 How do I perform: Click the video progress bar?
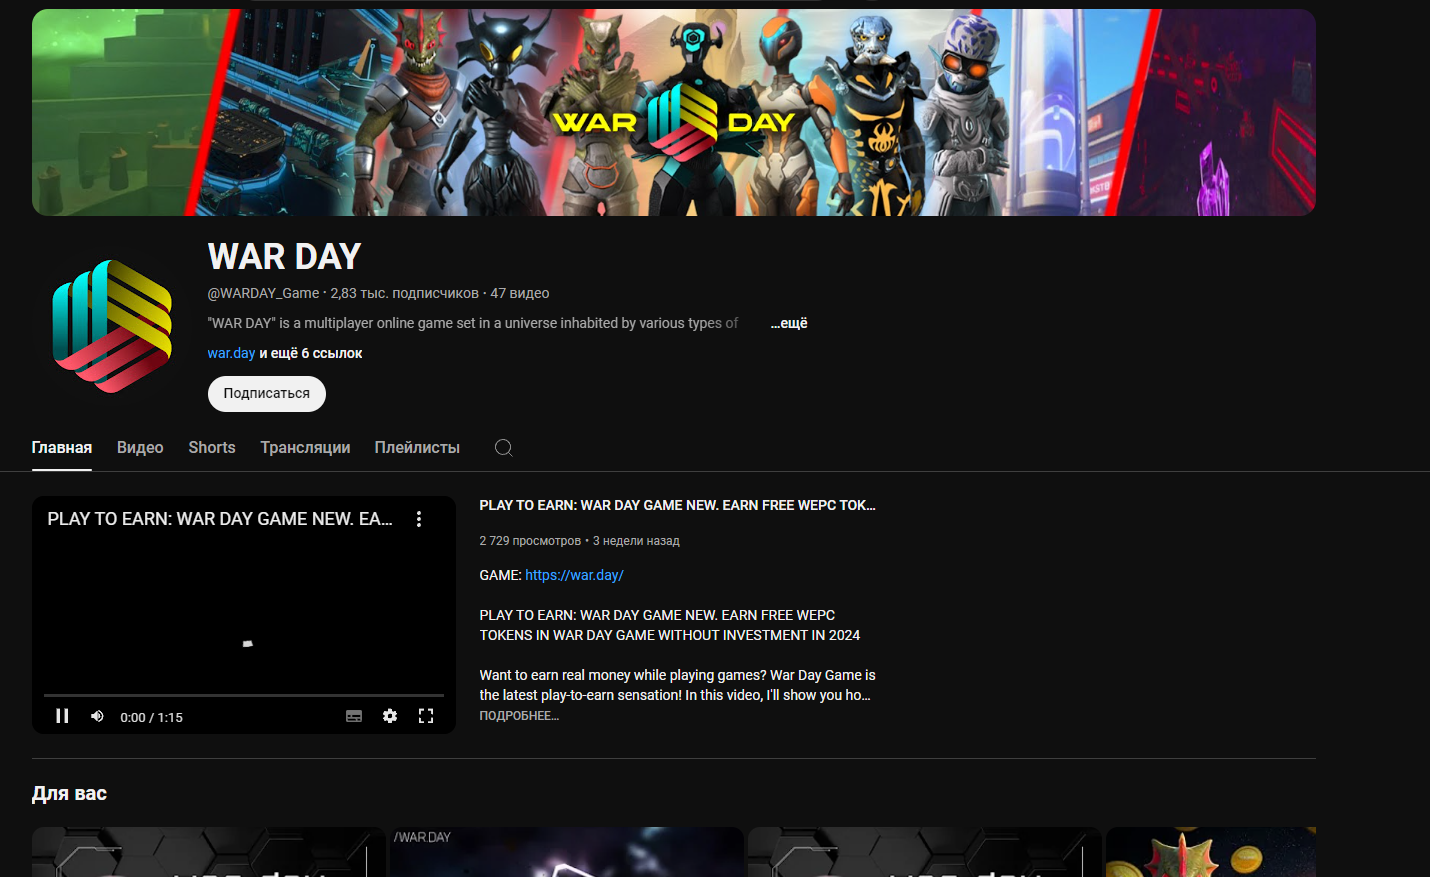(x=244, y=694)
